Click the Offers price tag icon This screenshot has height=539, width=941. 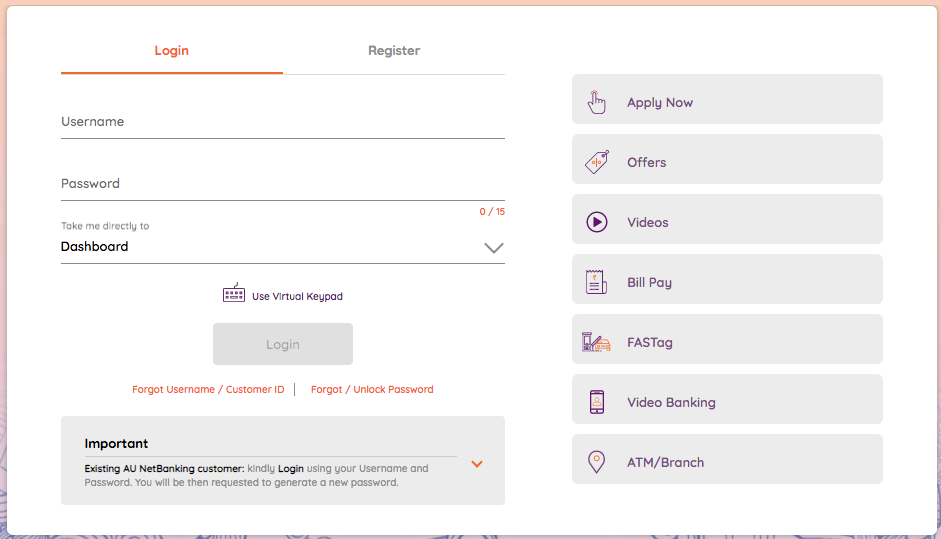point(596,162)
